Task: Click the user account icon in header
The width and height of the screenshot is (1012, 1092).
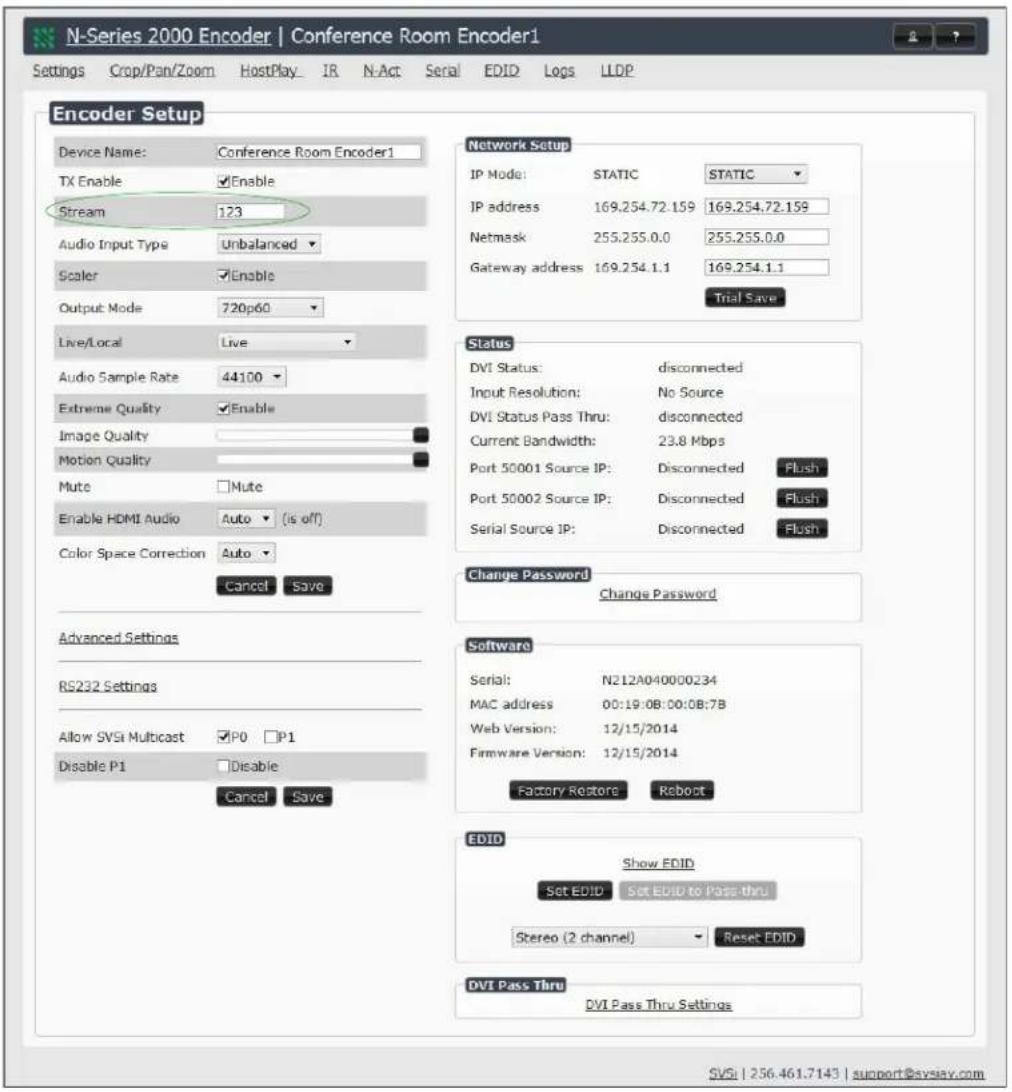Action: click(x=913, y=37)
